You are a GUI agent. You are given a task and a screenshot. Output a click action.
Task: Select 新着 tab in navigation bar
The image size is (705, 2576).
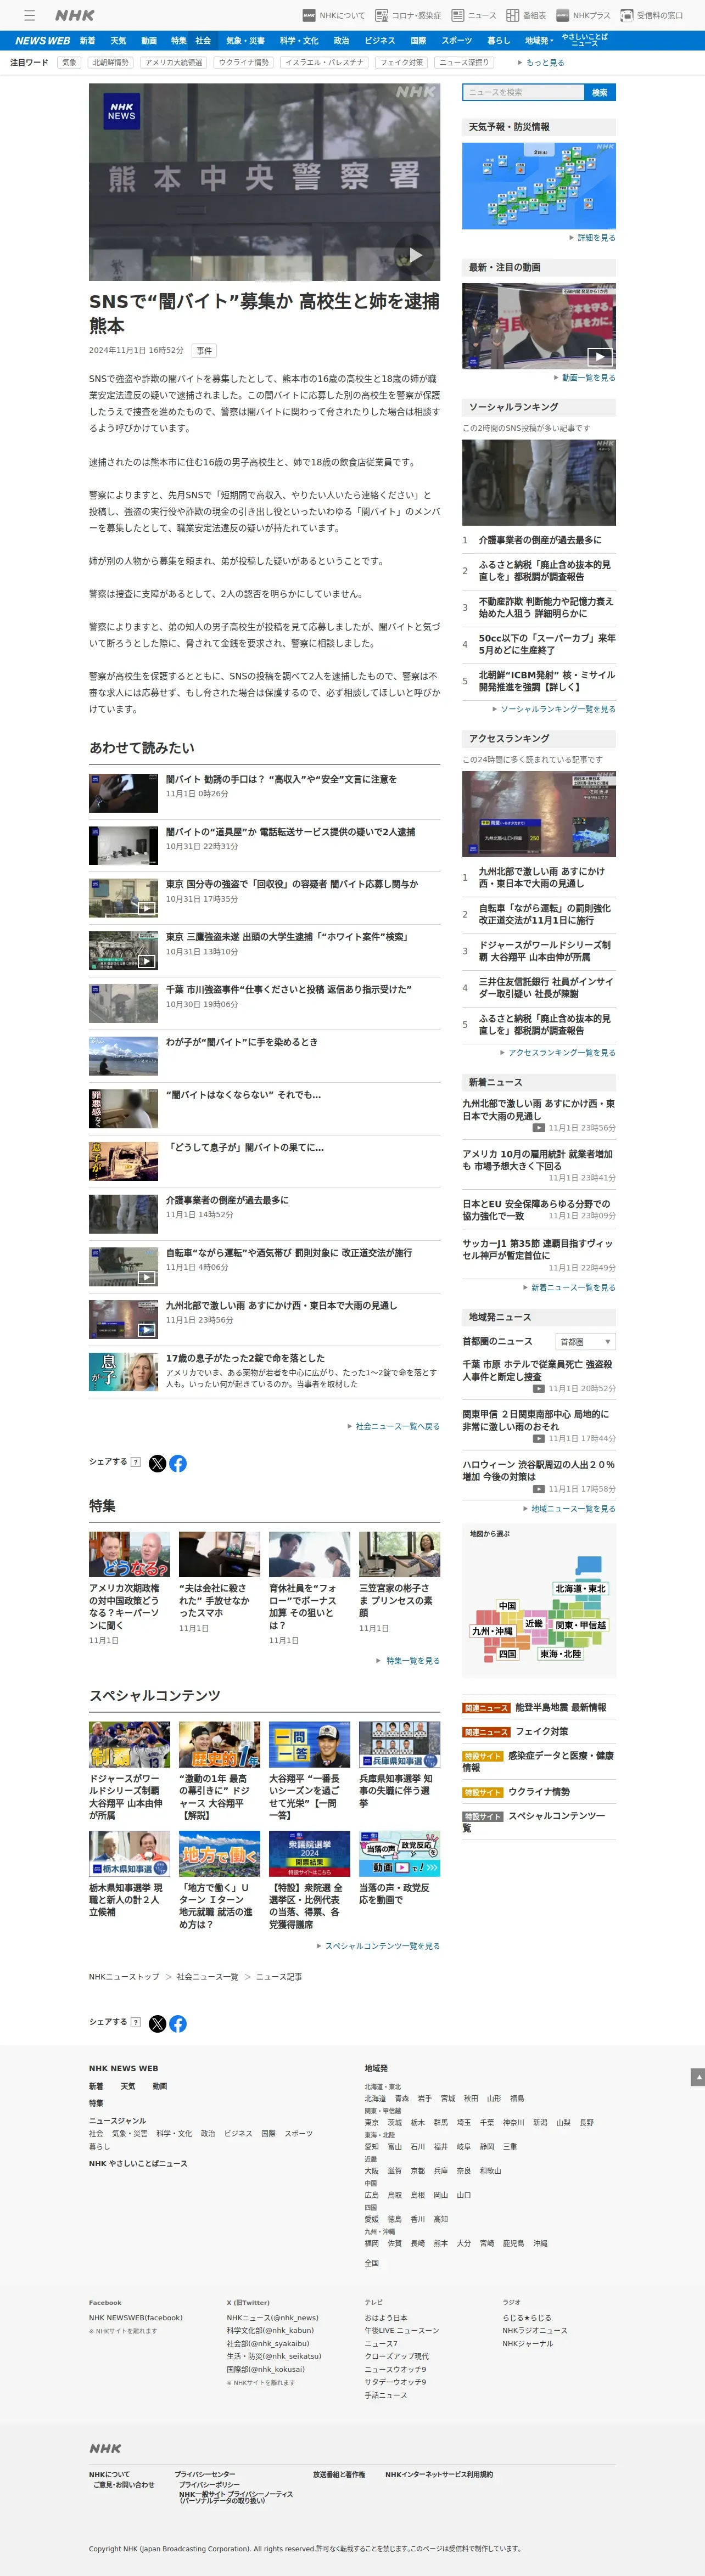click(88, 41)
